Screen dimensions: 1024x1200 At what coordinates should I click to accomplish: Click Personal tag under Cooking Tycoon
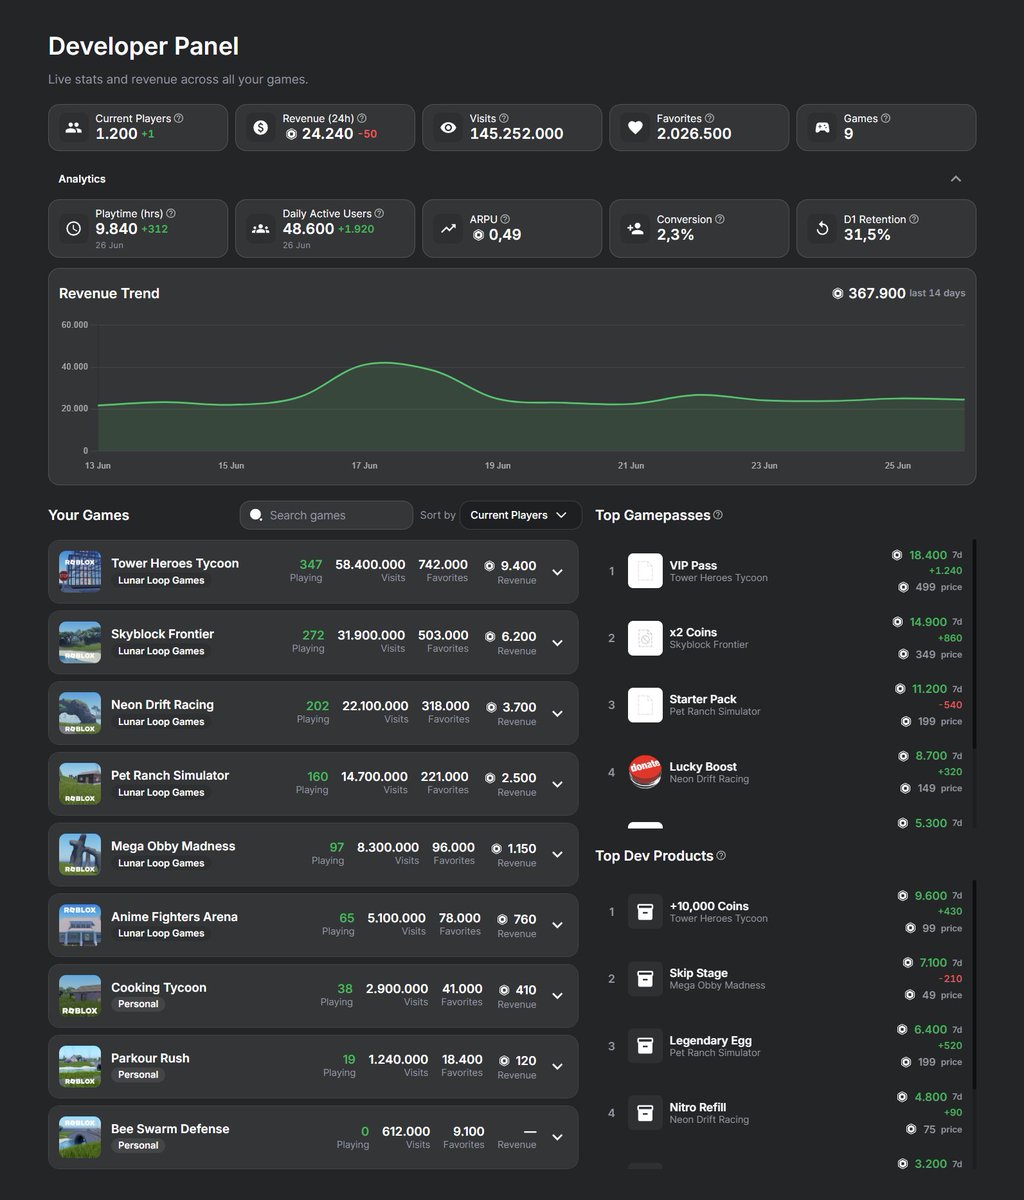coord(138,1004)
